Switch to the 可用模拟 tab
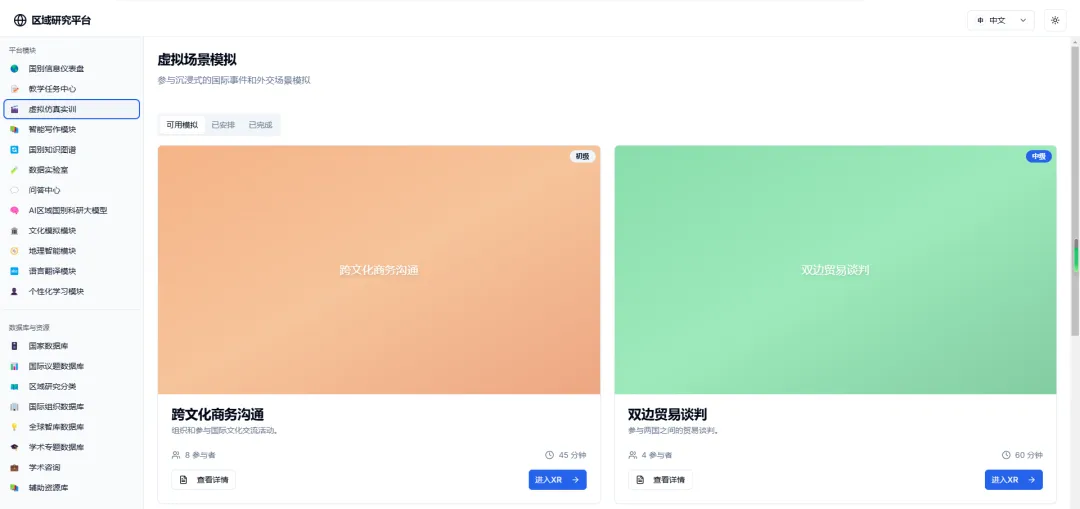1080x509 pixels. point(182,125)
